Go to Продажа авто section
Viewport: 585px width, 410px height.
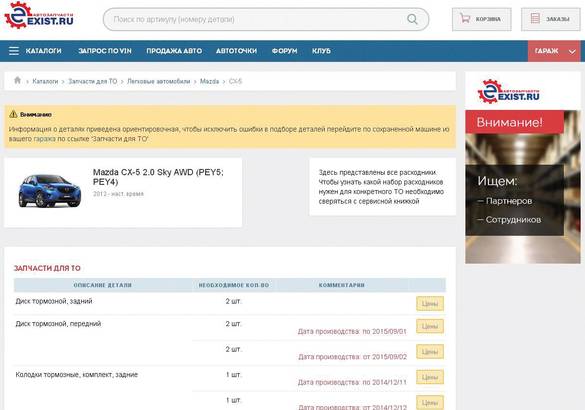coord(174,51)
